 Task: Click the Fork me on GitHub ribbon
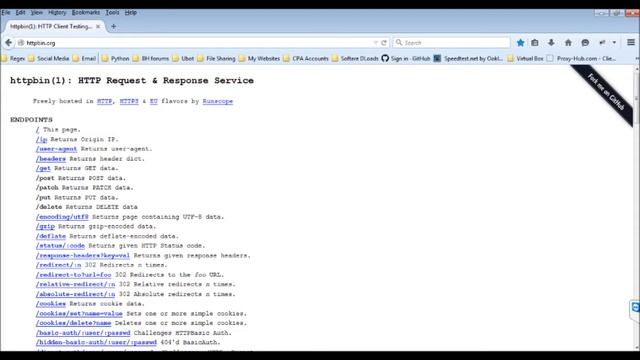coord(605,92)
